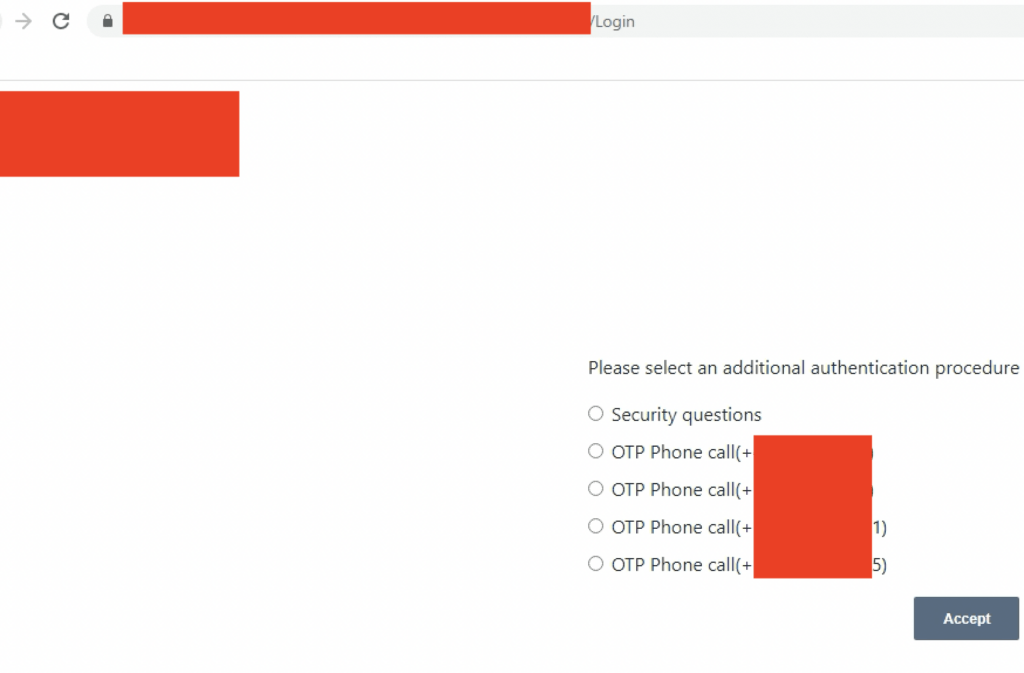1024x673 pixels.
Task: Click the "Please select an additional authentication procedure" prompt
Action: [x=803, y=368]
